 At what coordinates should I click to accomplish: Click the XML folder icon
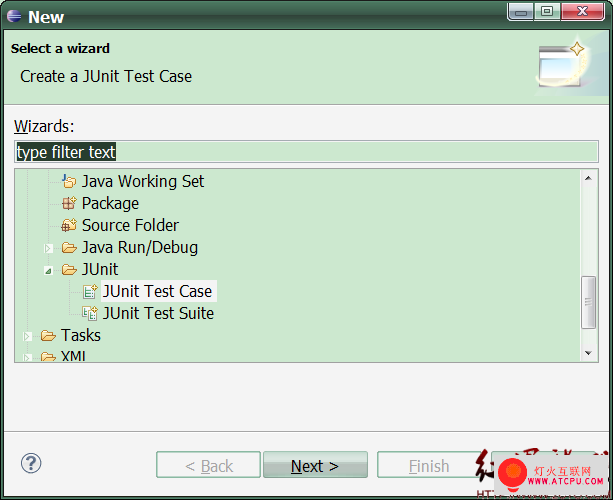48,356
